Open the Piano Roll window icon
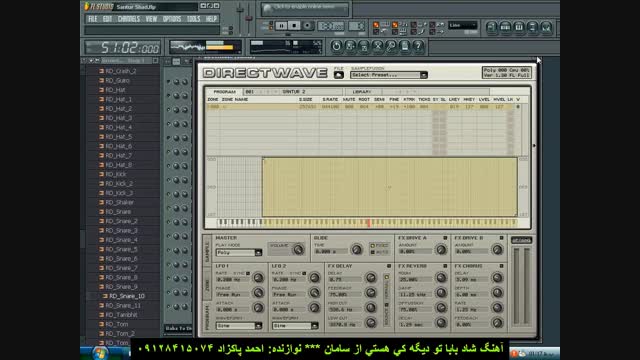 [519, 27]
